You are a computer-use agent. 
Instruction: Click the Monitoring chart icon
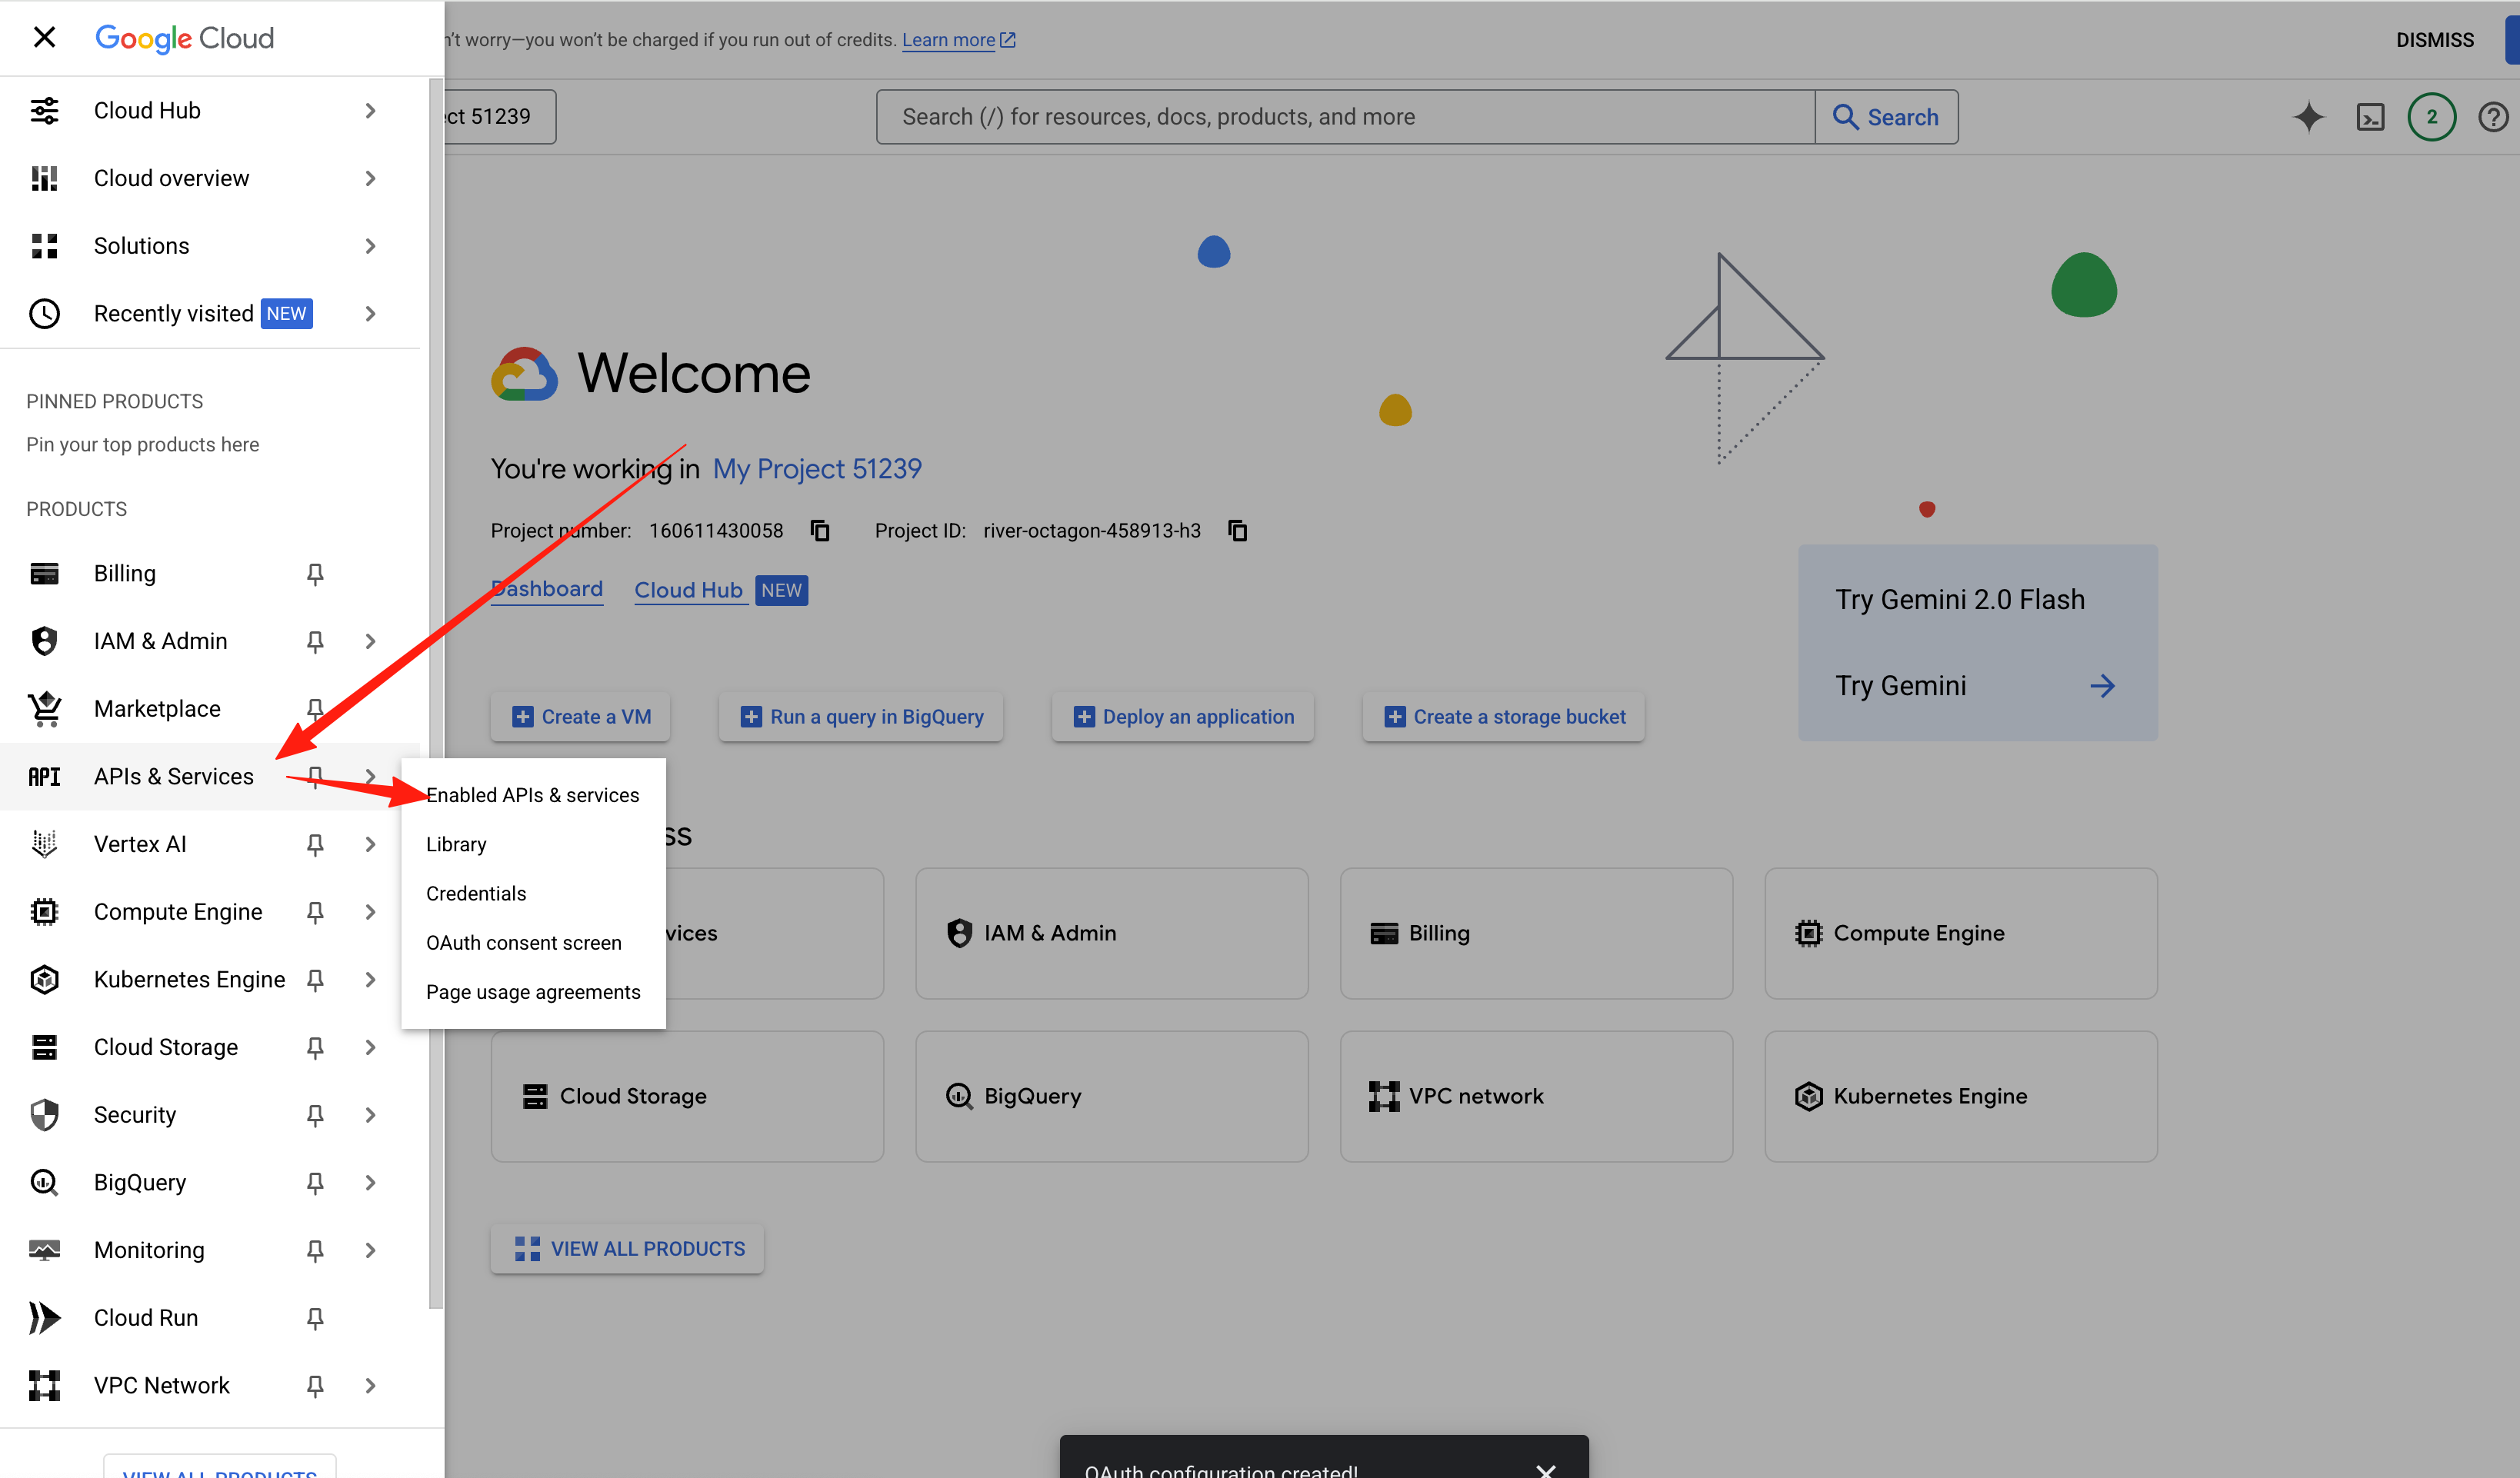pyautogui.click(x=44, y=1250)
